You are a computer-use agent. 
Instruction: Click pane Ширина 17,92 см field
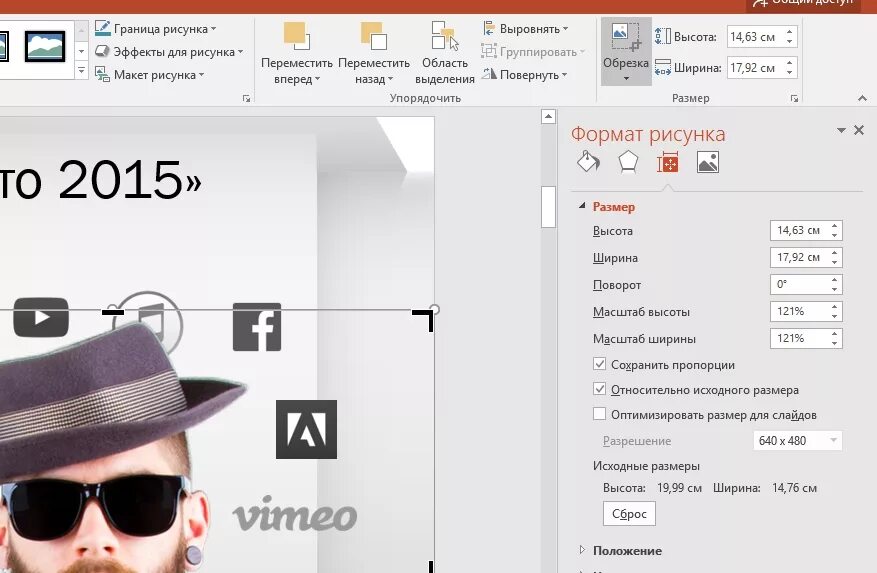[x=799, y=257]
